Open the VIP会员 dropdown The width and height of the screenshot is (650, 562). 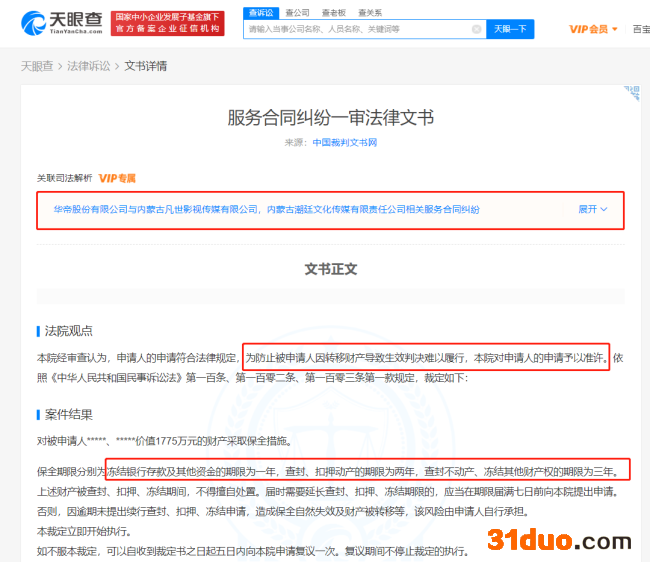pyautogui.click(x=593, y=29)
